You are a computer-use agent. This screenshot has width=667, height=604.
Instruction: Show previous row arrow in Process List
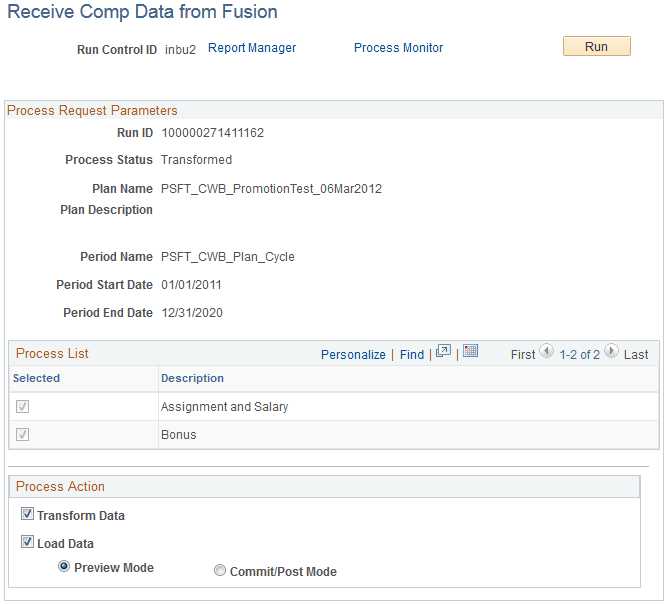546,351
